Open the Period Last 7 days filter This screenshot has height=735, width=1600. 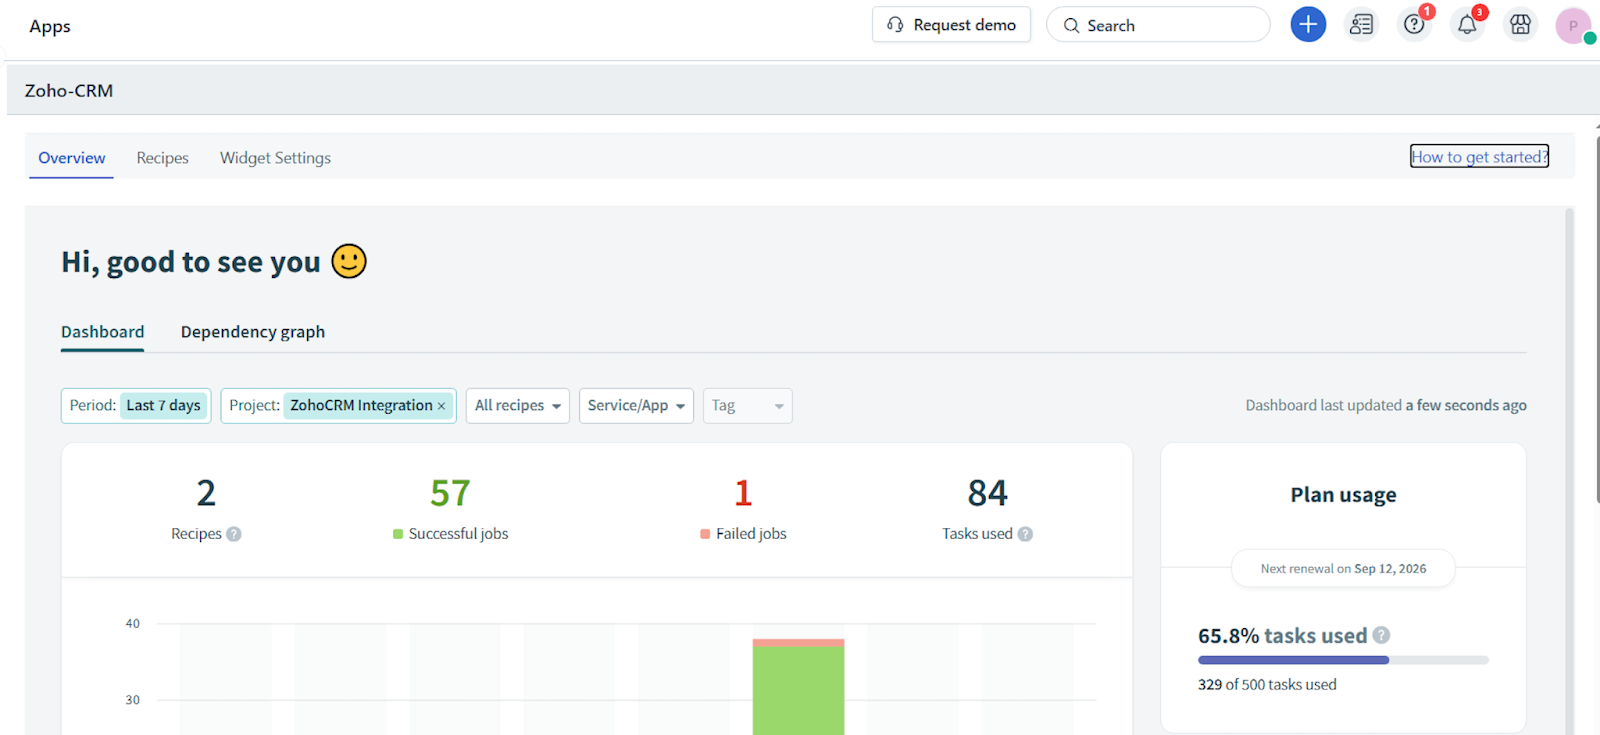coord(136,405)
